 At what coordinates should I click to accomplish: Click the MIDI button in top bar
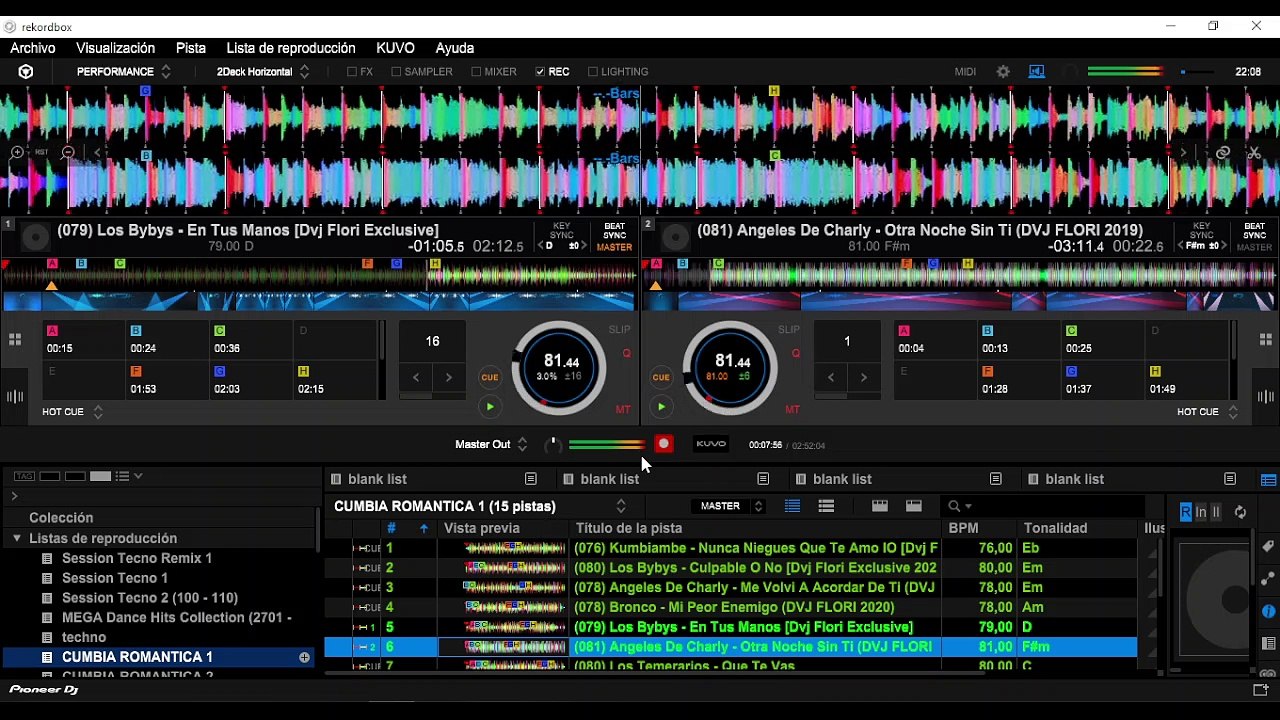click(965, 72)
